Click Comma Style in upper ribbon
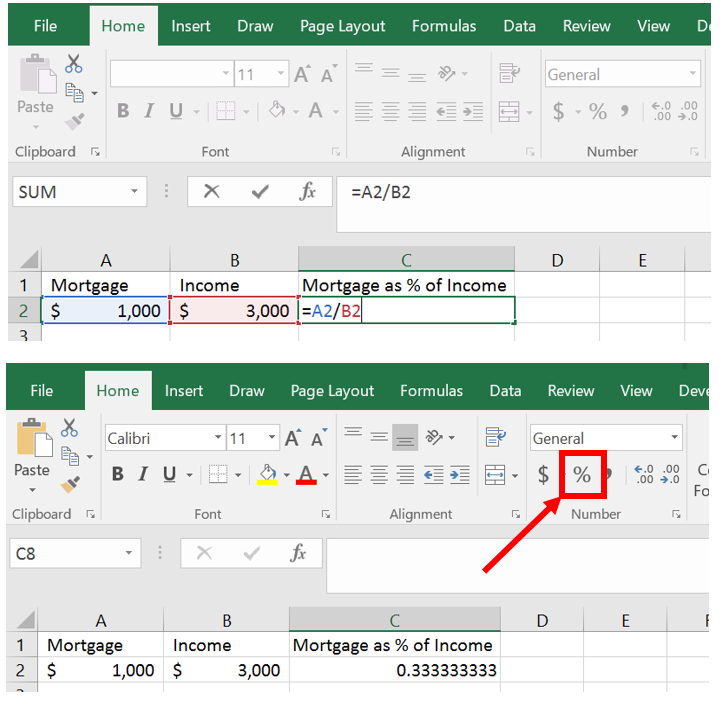Image resolution: width=727 pixels, height=708 pixels. click(x=625, y=111)
